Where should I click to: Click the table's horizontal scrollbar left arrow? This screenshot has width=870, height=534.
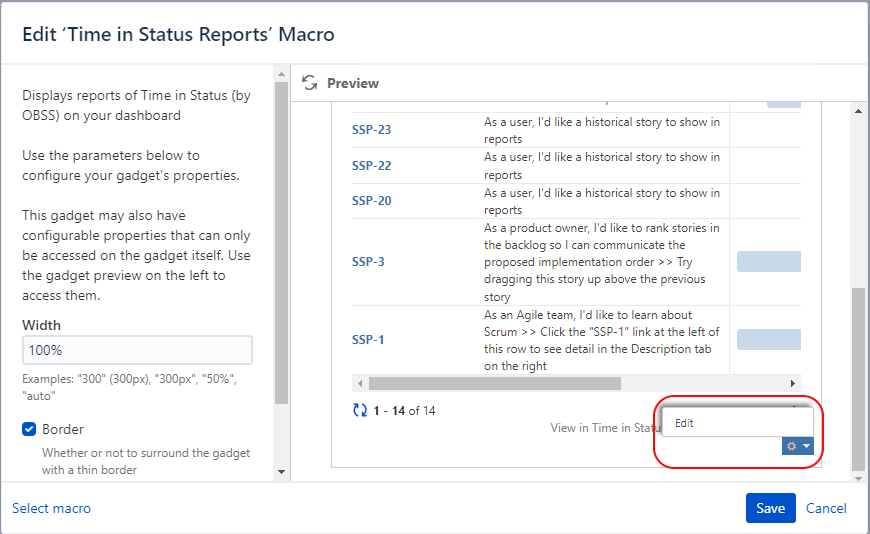tap(359, 383)
